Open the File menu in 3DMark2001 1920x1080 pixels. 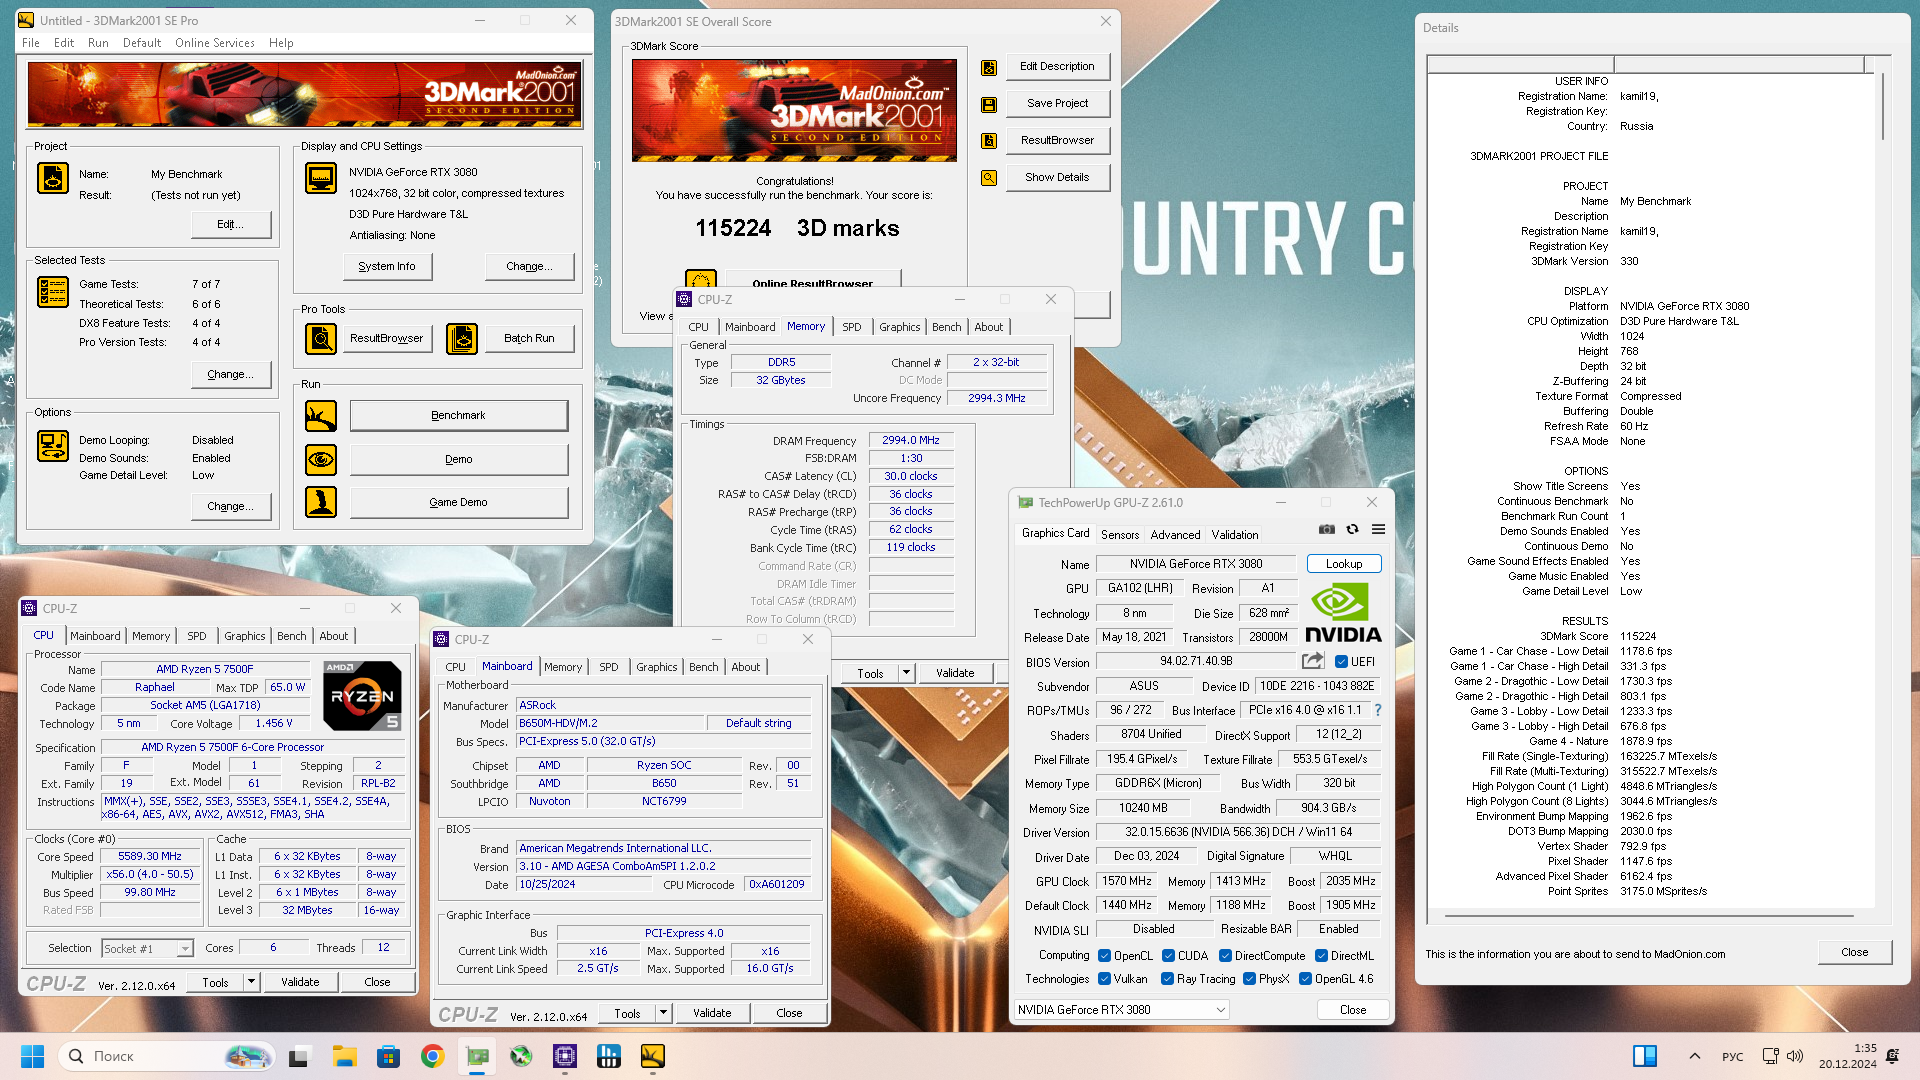point(31,43)
